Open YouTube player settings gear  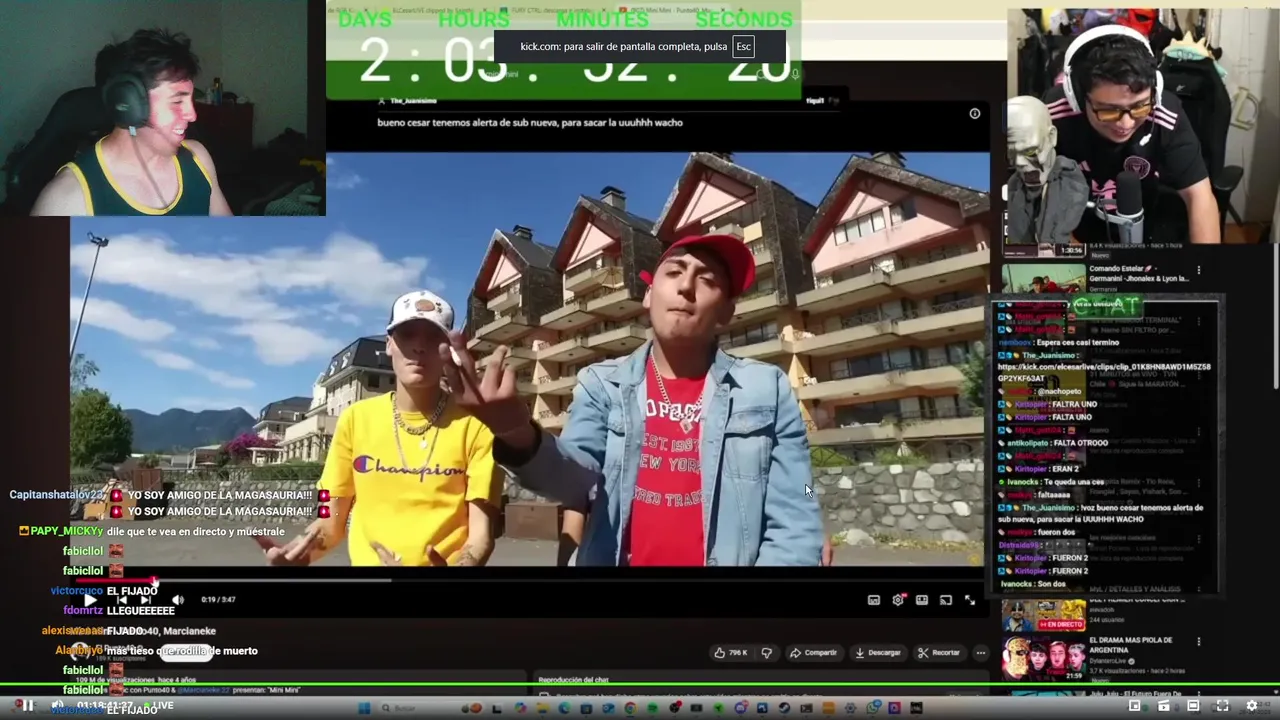pos(898,600)
